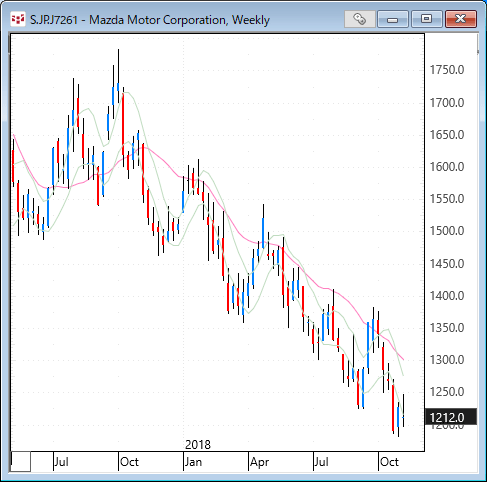Close the Mazda Motor Corporation chart
The width and height of the screenshot is (487, 482).
461,19
